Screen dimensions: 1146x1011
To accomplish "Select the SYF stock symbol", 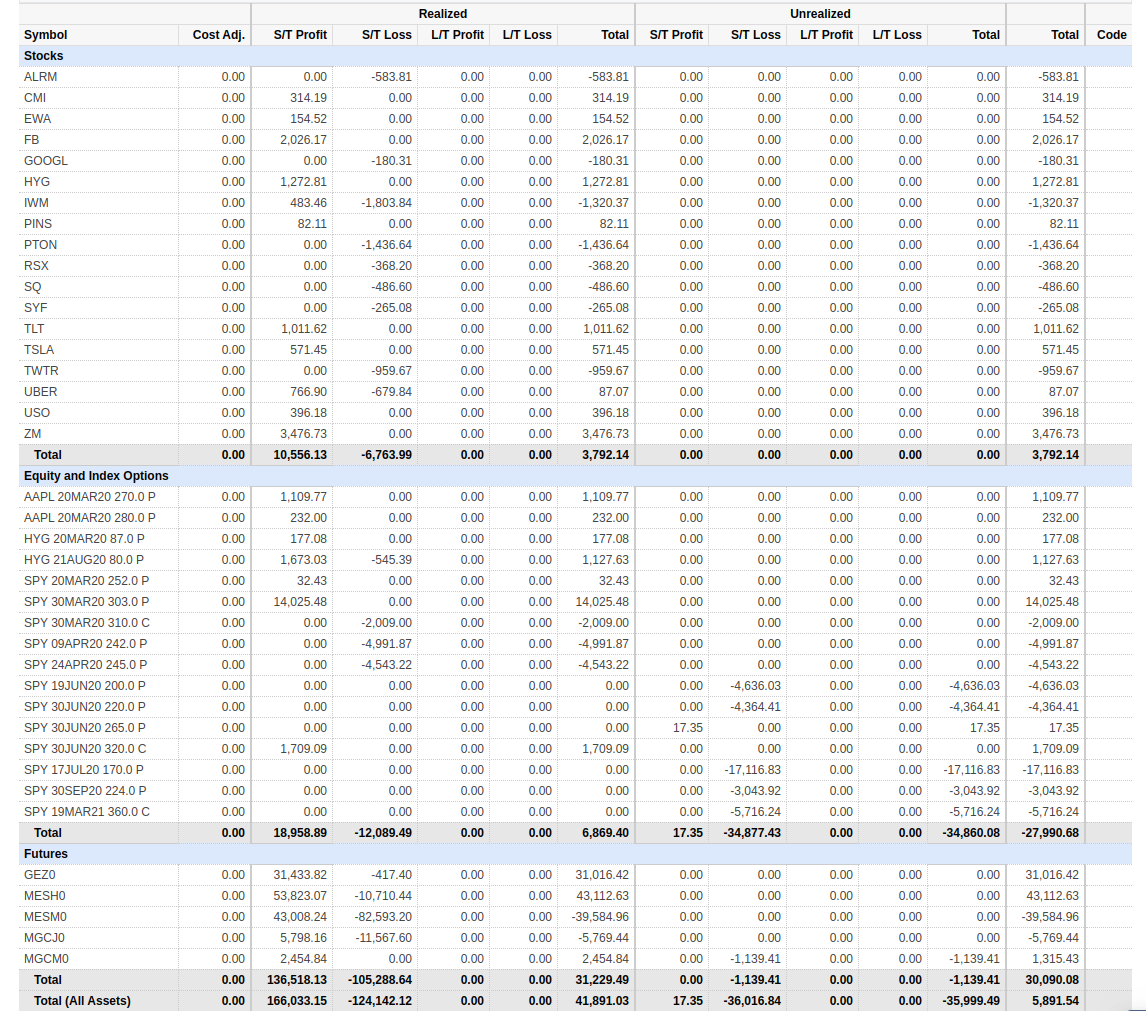I will pos(35,308).
